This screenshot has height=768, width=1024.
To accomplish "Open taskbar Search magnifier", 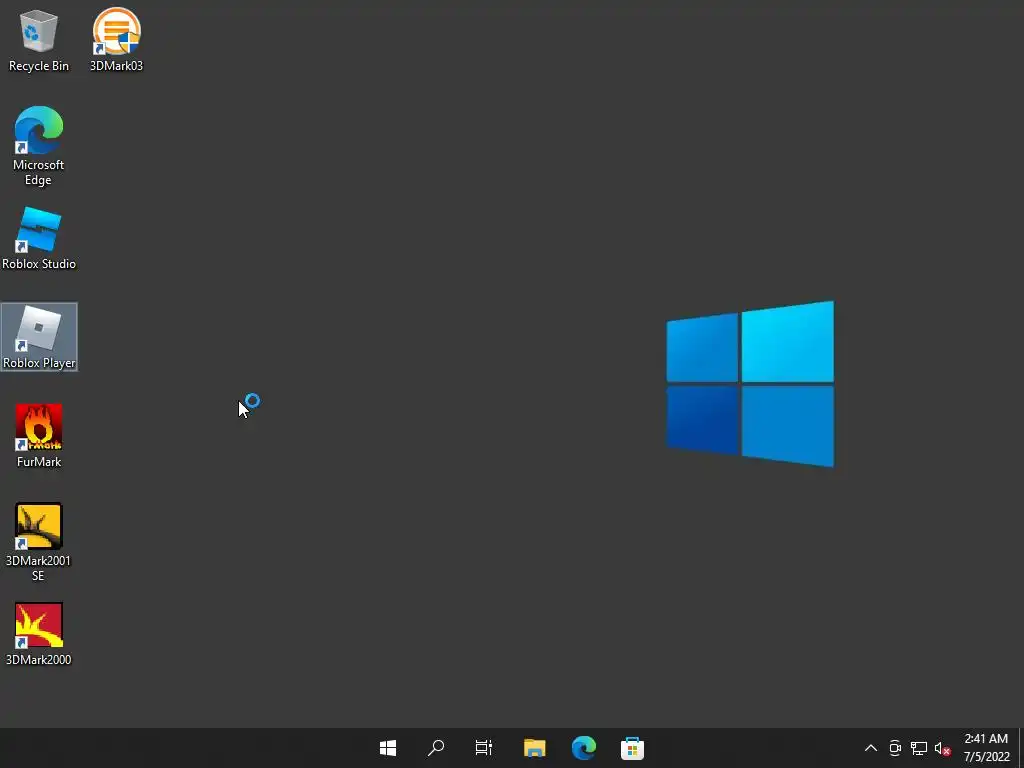I will click(x=436, y=748).
